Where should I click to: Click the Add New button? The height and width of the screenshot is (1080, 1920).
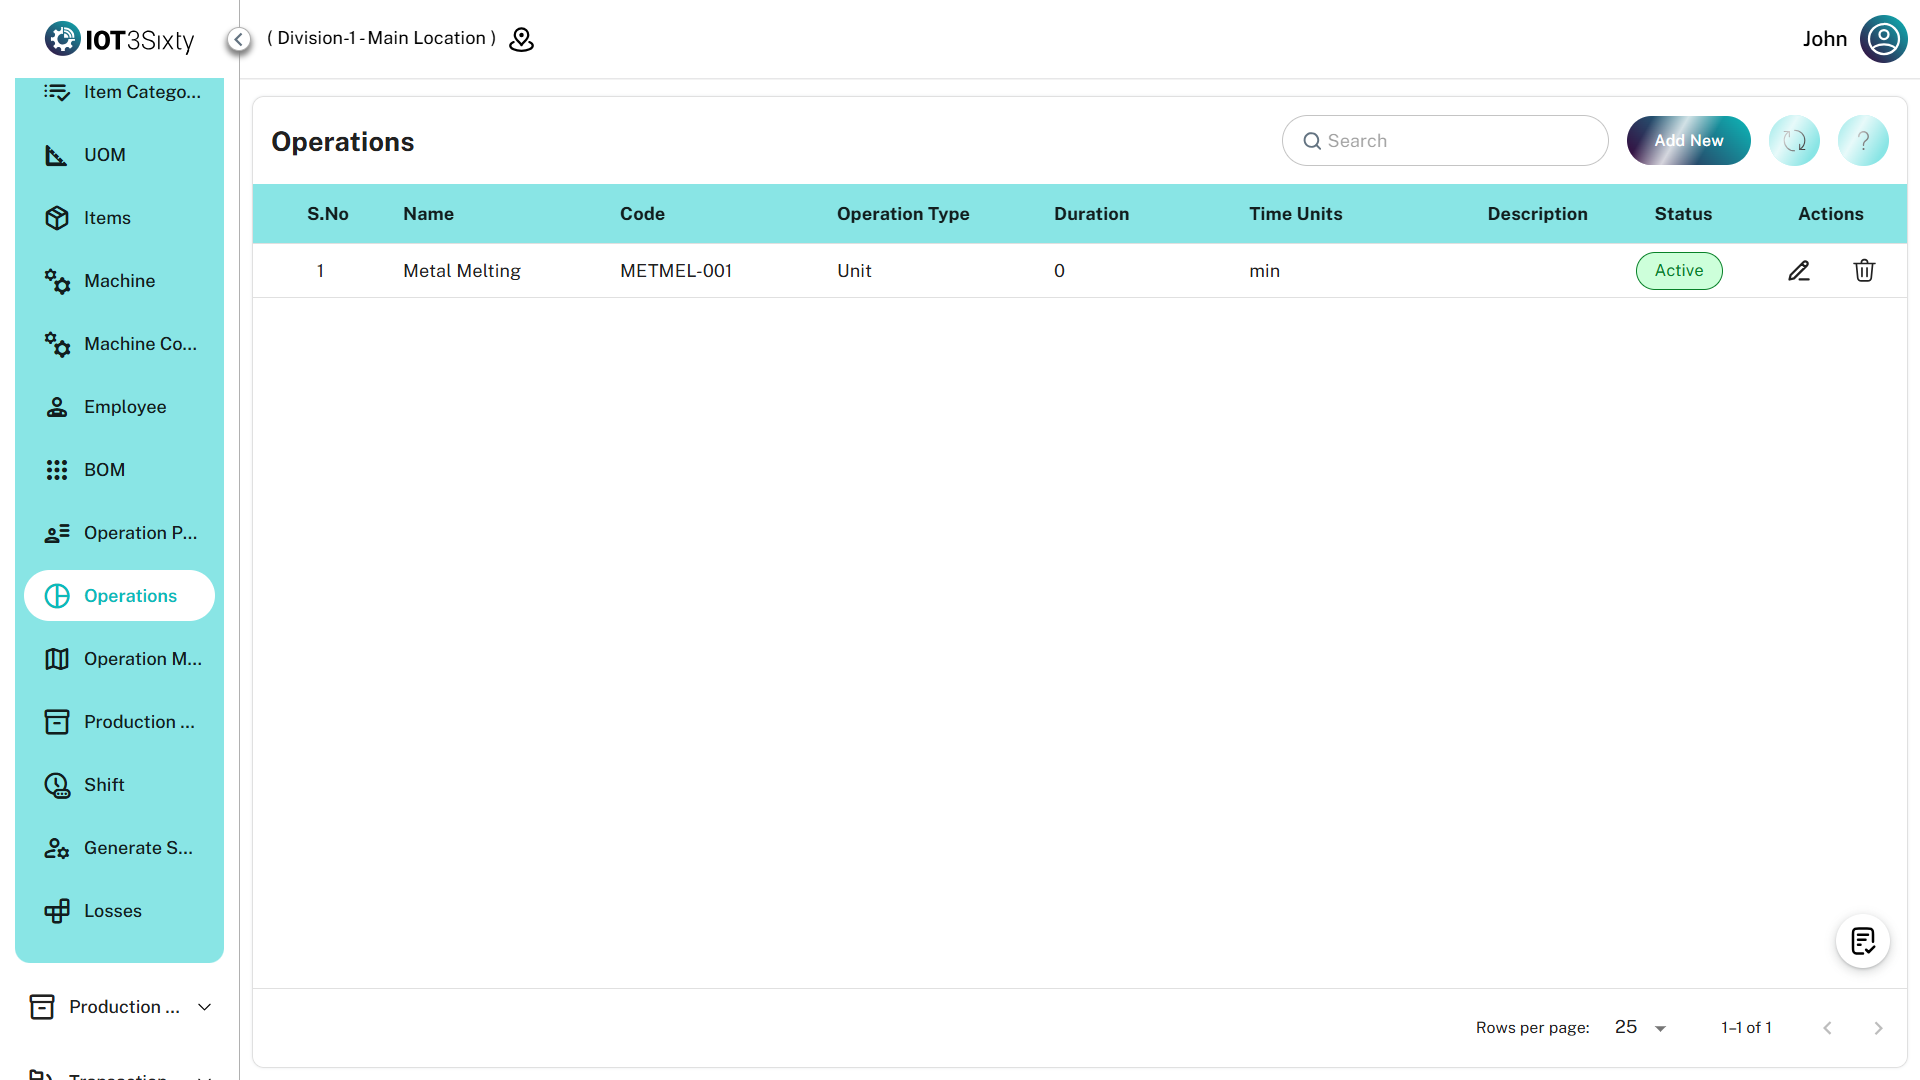coord(1688,141)
